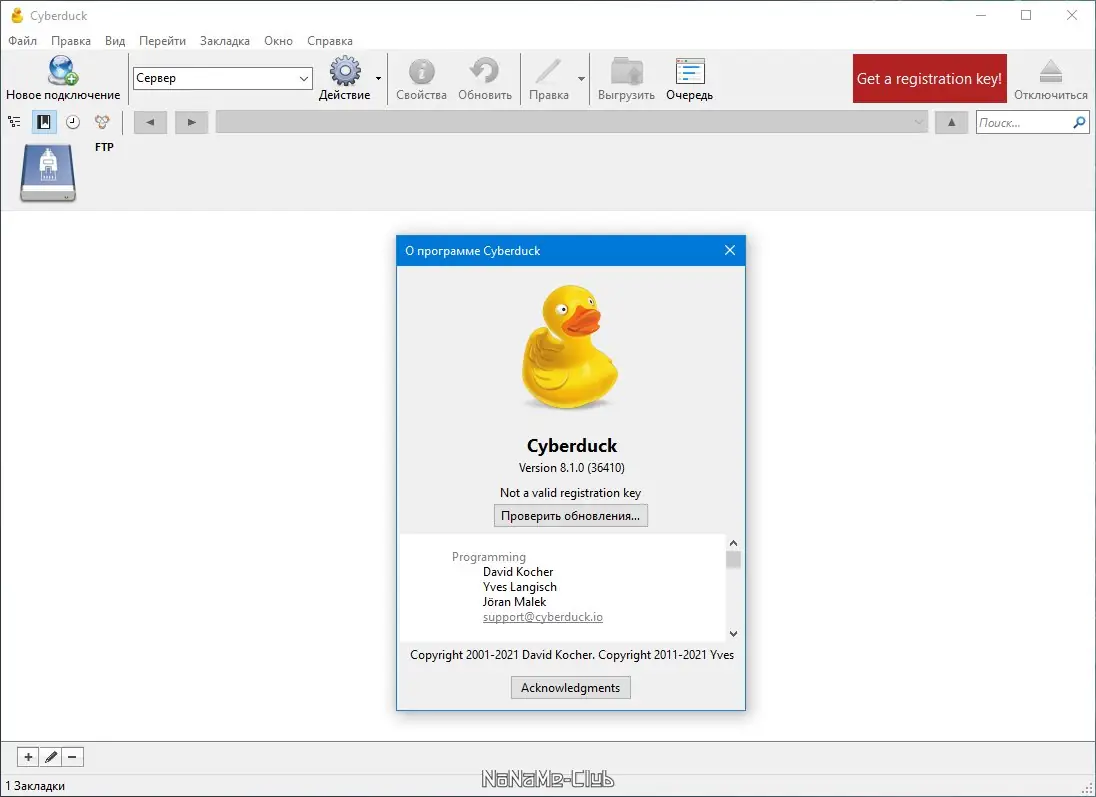Image resolution: width=1096 pixels, height=797 pixels.
Task: Click the Acknowledgments button
Action: click(570, 688)
